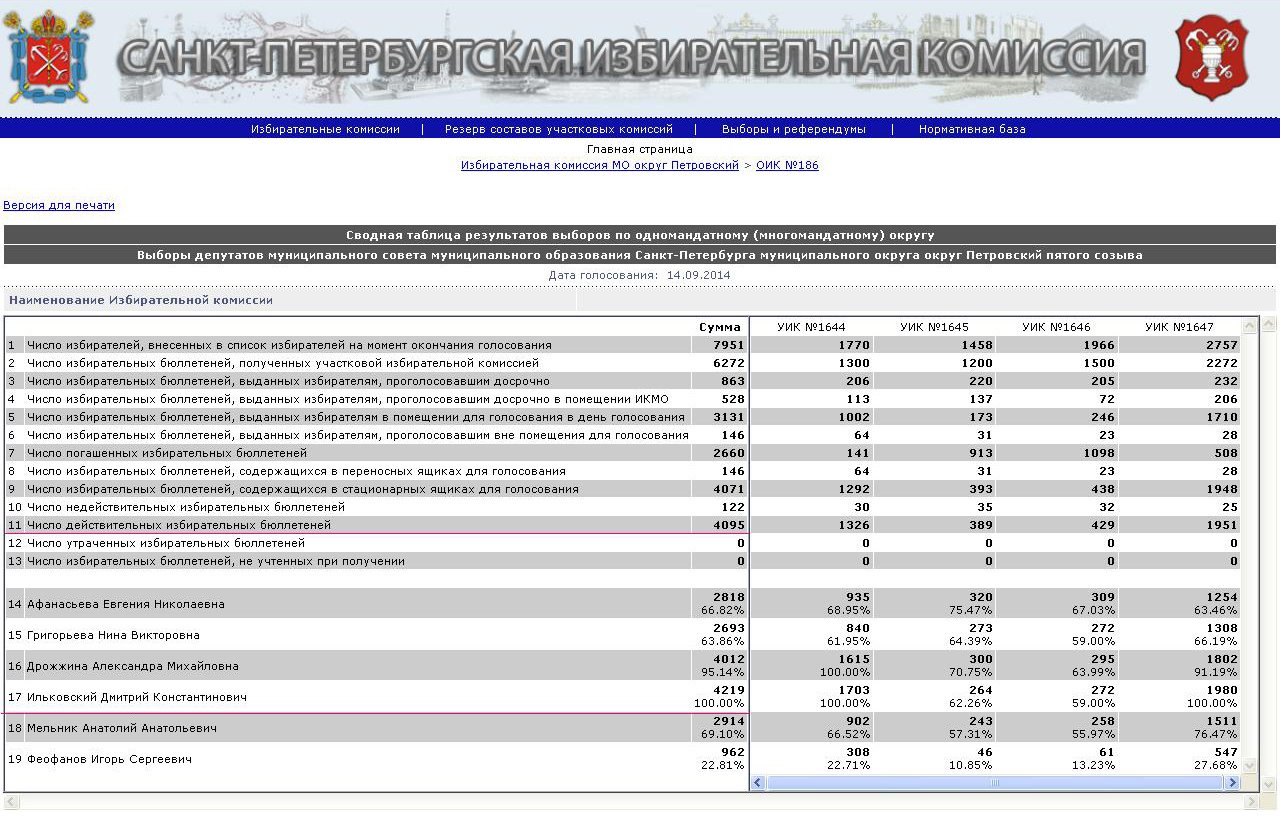This screenshot has width=1280, height=833.
Task: Click the table's horizontal scrollbar left arrow
Action: [x=758, y=783]
